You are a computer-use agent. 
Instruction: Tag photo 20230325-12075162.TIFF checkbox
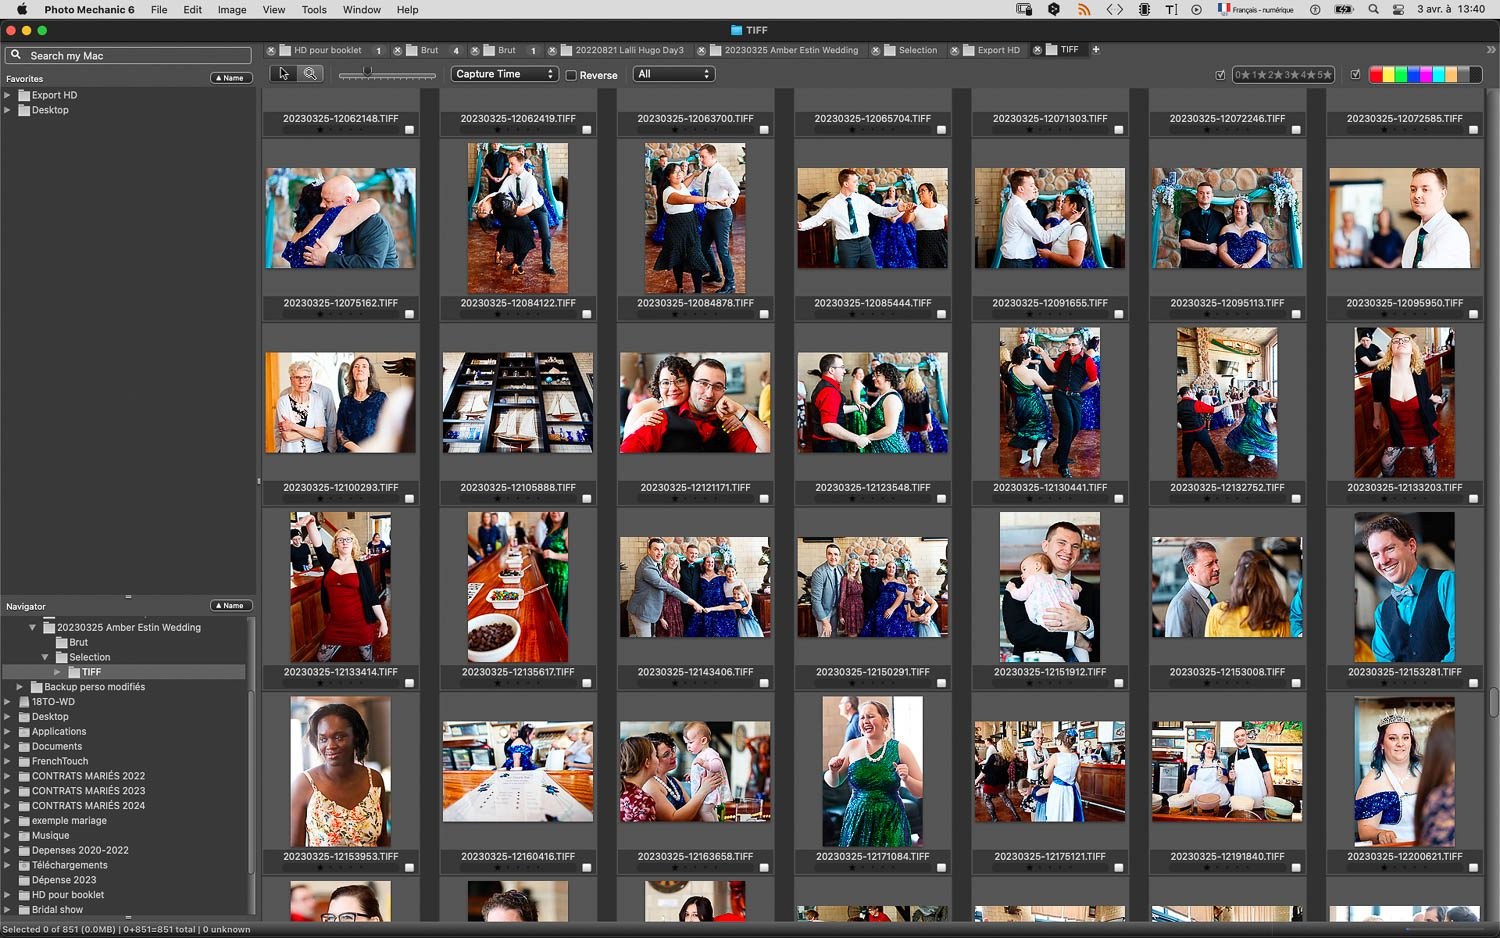(x=409, y=314)
